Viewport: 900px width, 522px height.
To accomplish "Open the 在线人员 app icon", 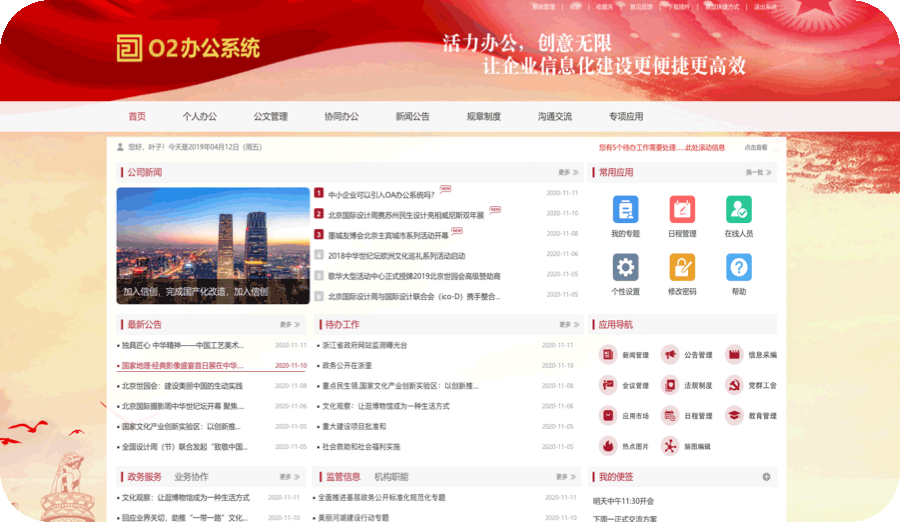I will (739, 209).
